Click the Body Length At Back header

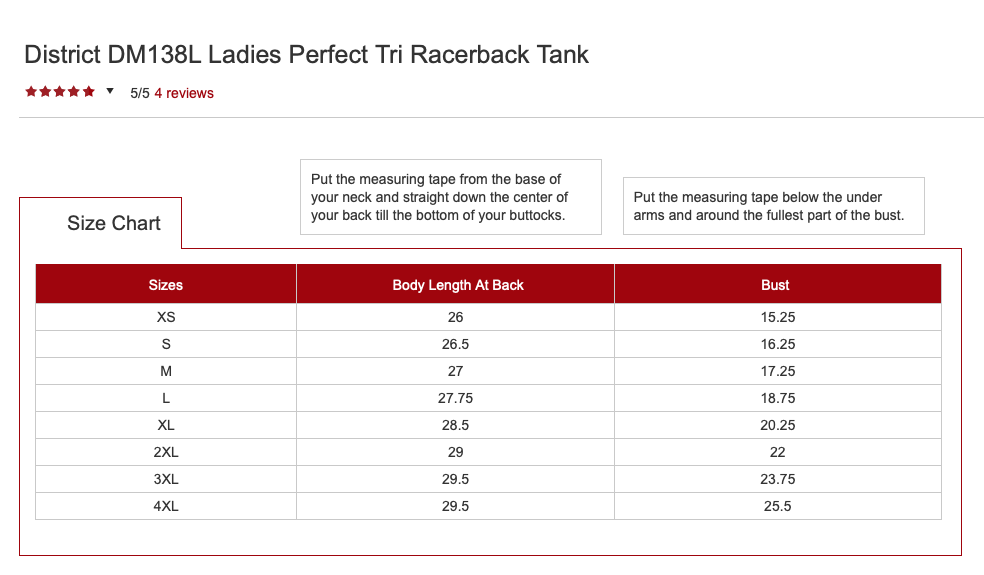coord(458,285)
